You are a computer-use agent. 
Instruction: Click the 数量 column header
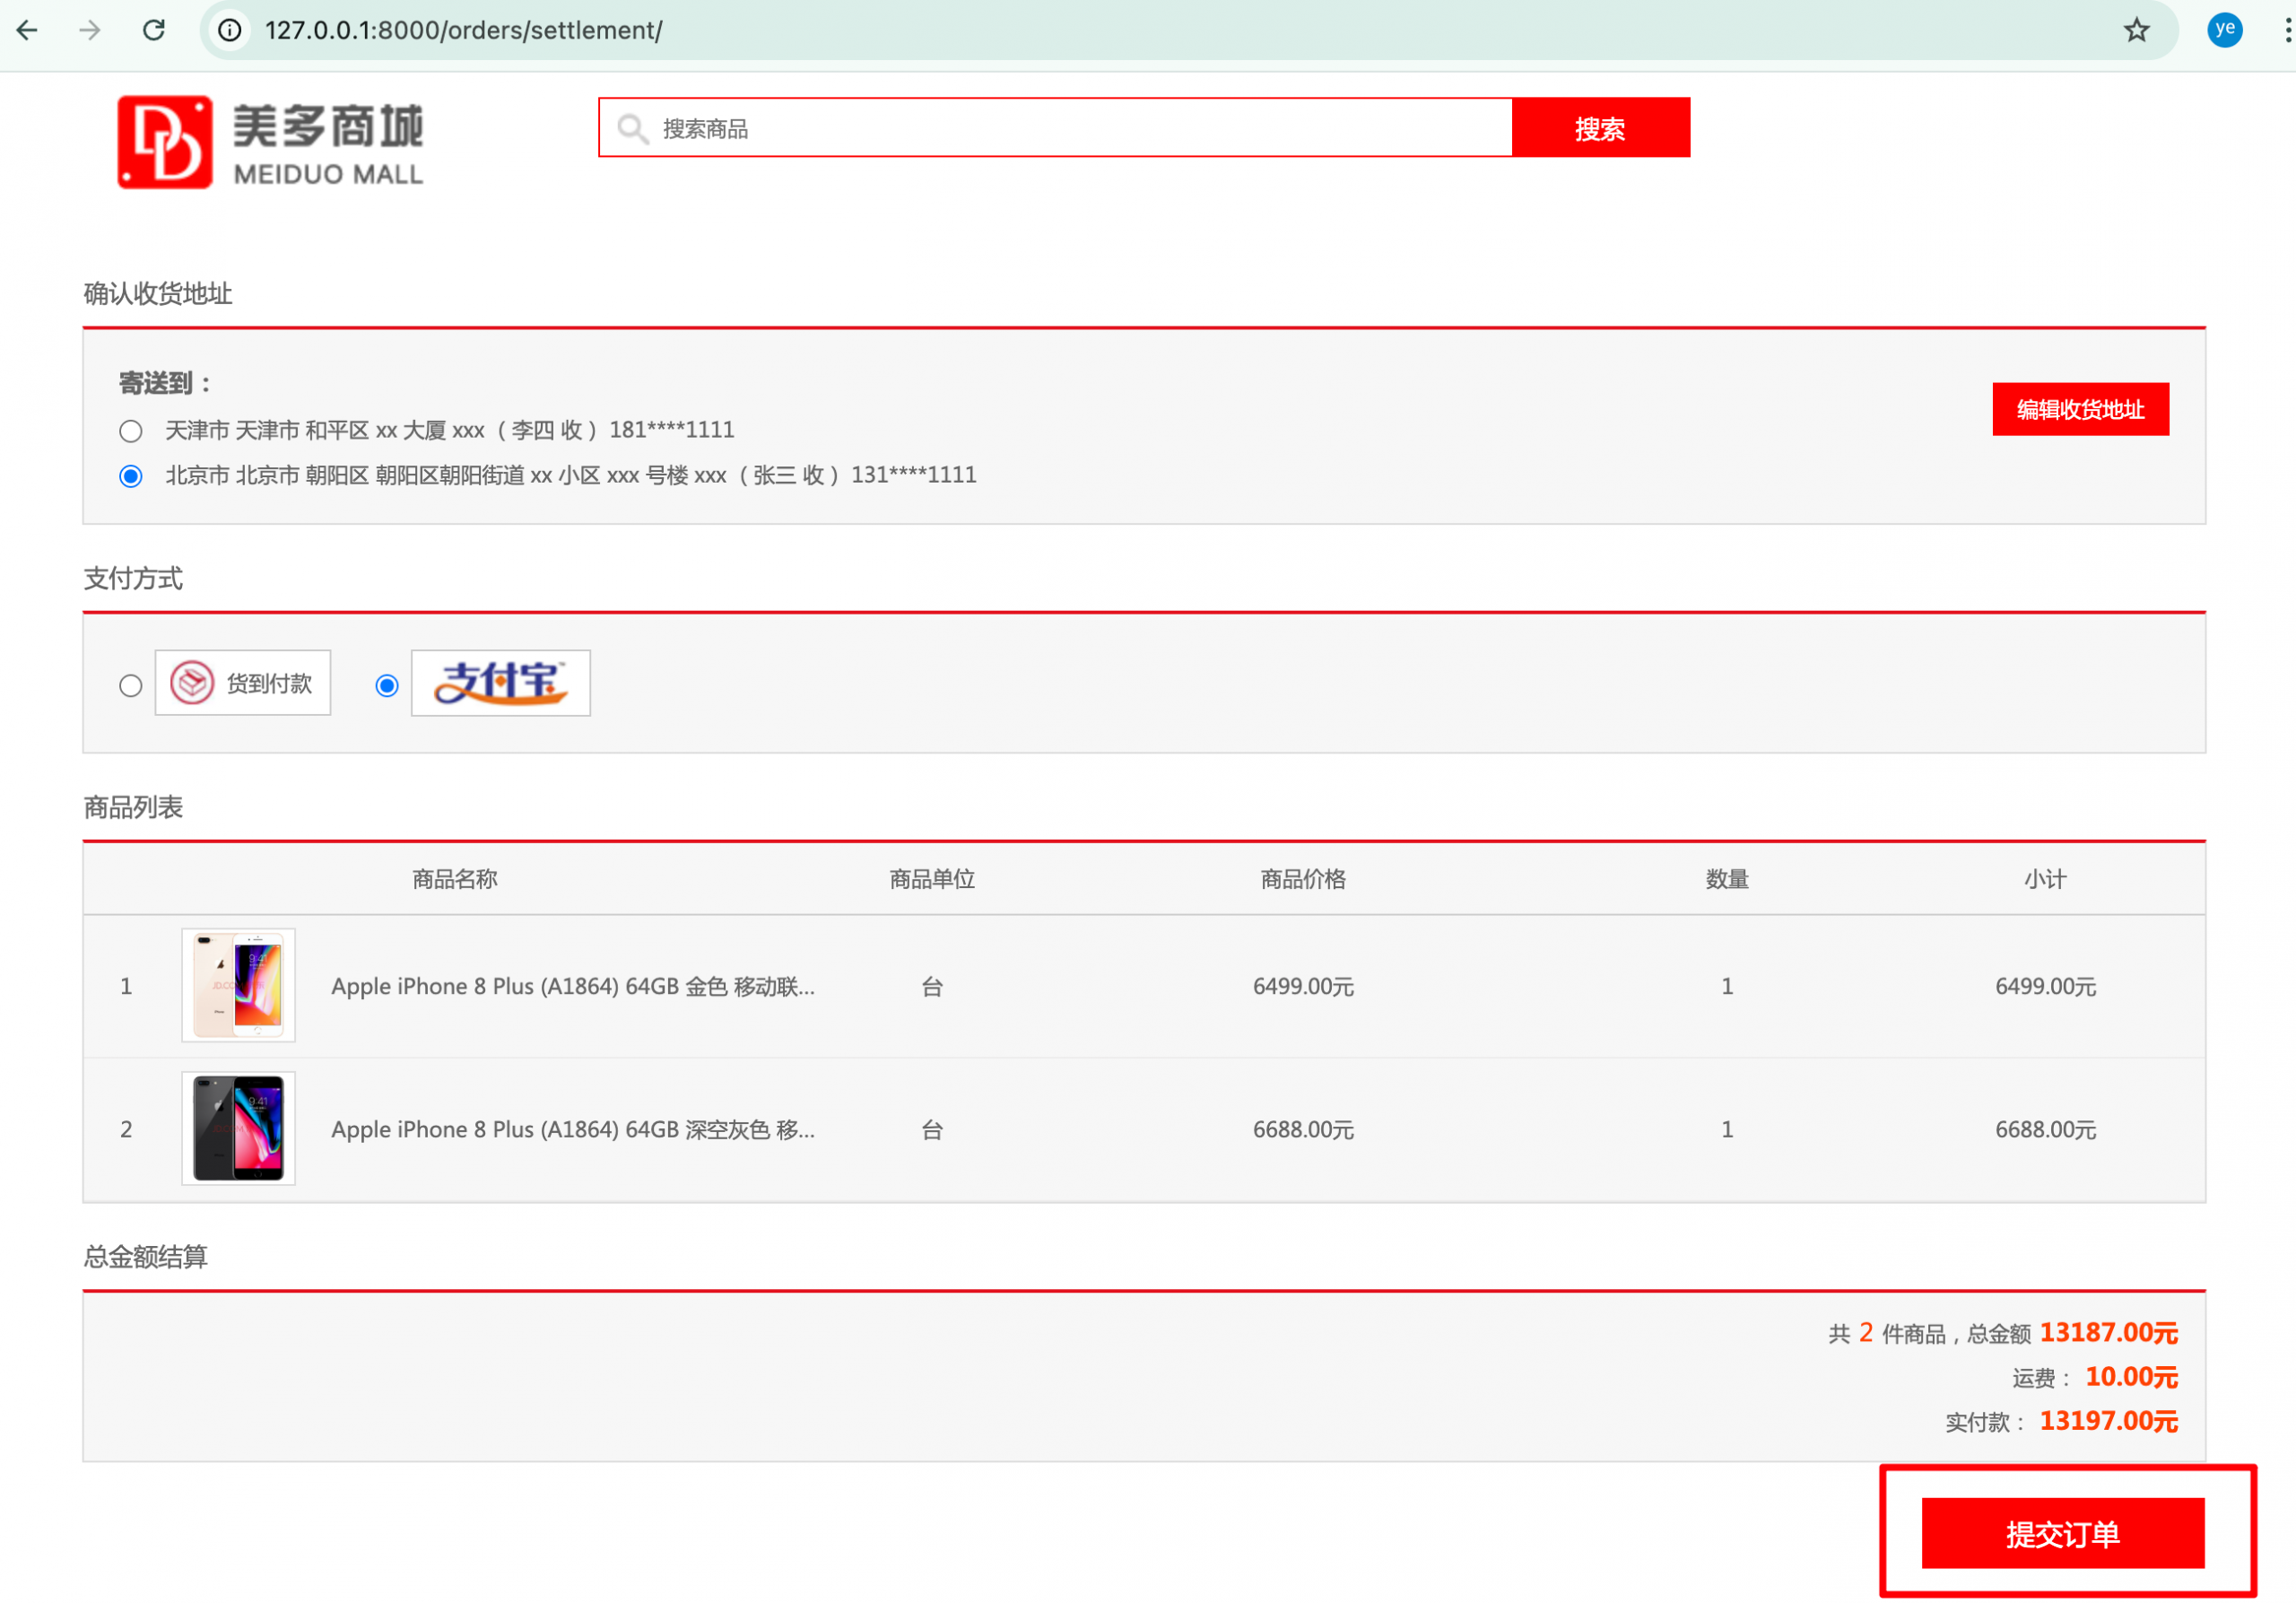[1727, 879]
